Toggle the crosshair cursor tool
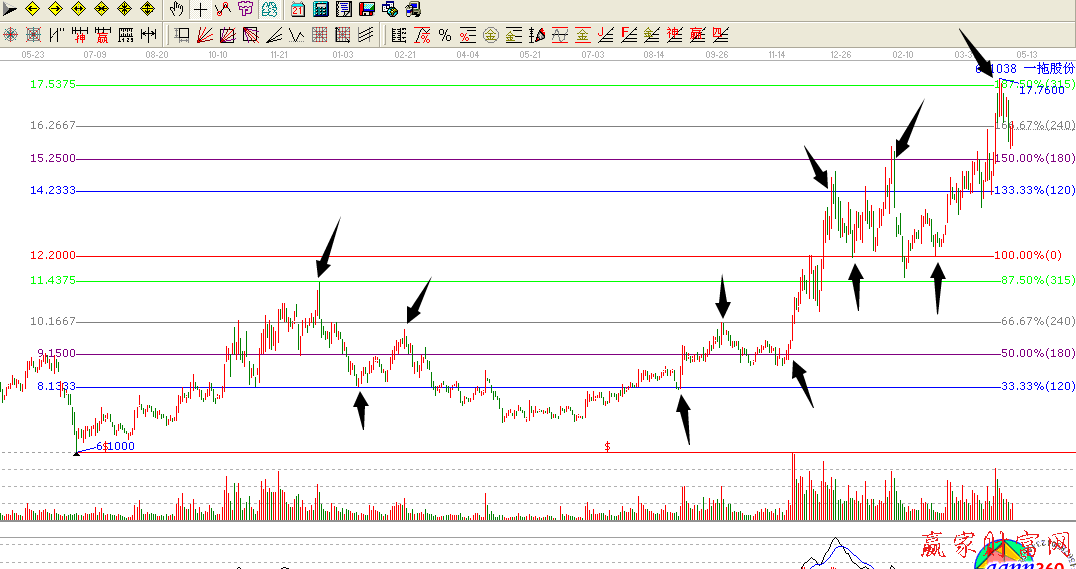This screenshot has height=569, width=1076. pos(200,10)
